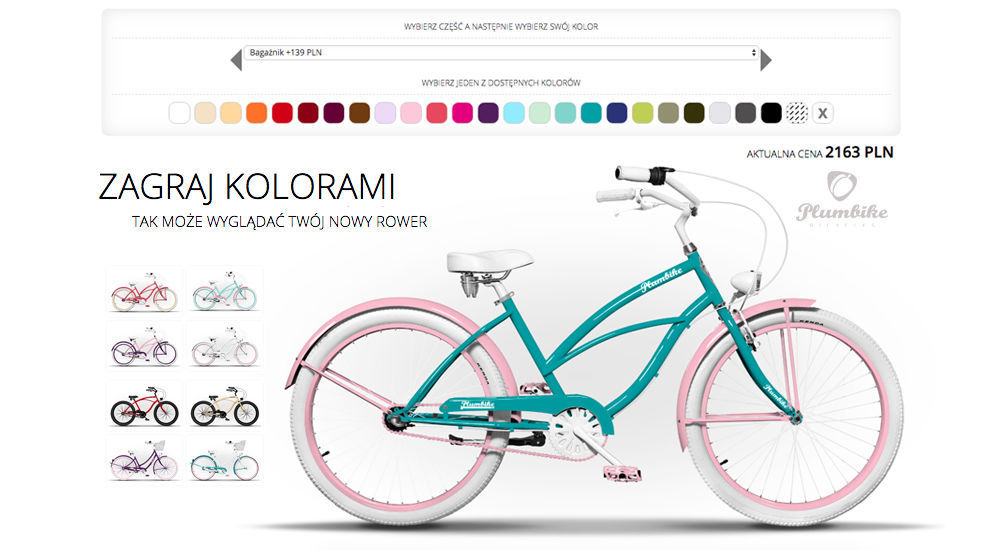Open the red and cream bike preset thumbnail
Viewport: 1000px width, 550px height.
(144, 292)
